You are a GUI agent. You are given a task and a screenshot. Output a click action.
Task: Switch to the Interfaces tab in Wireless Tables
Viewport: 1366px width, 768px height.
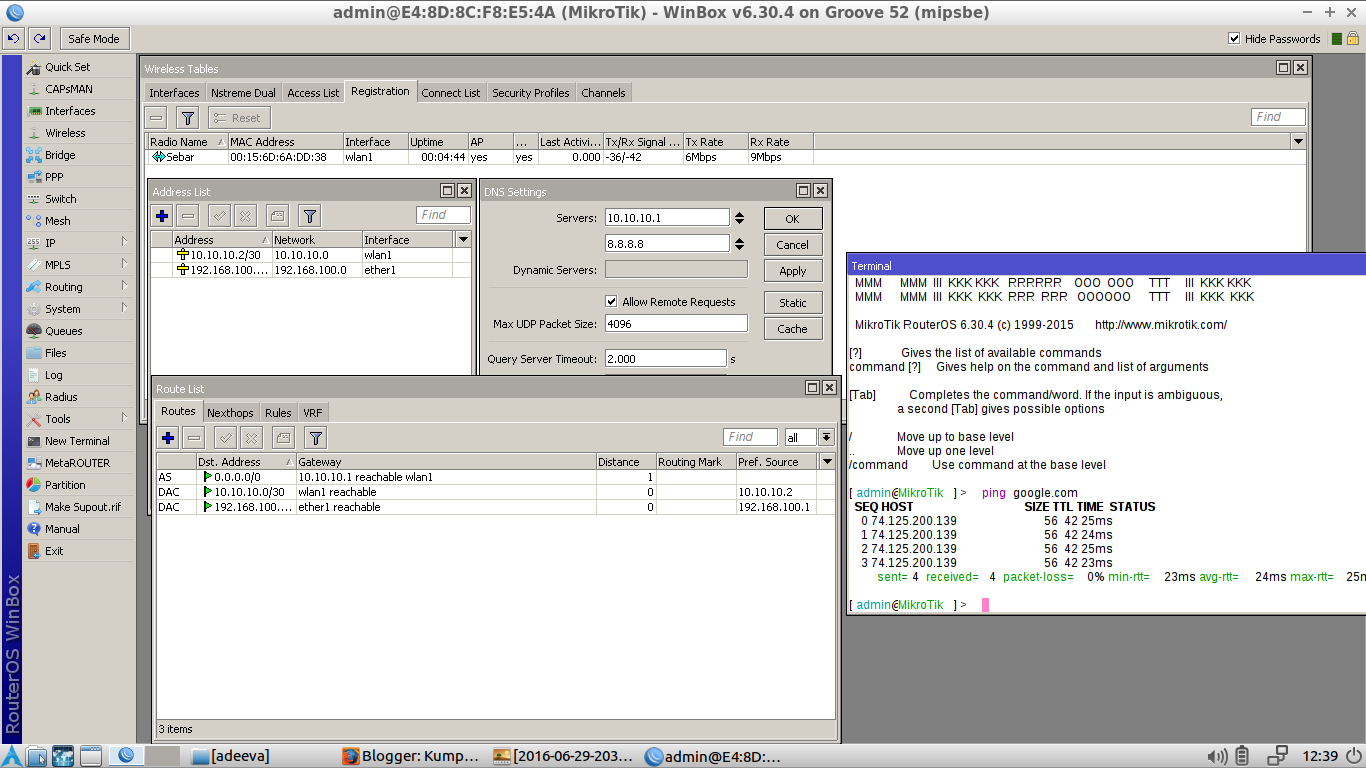pos(174,93)
